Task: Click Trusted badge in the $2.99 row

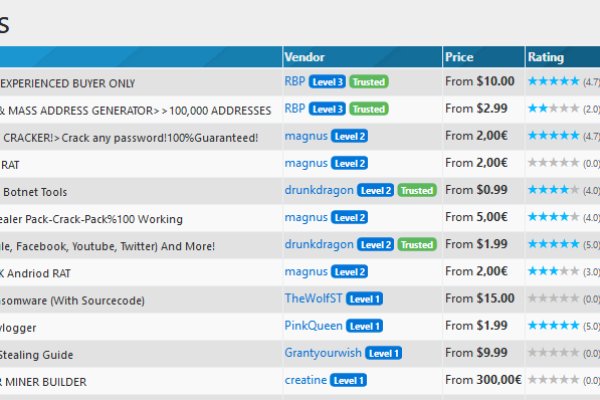Action: pos(368,109)
